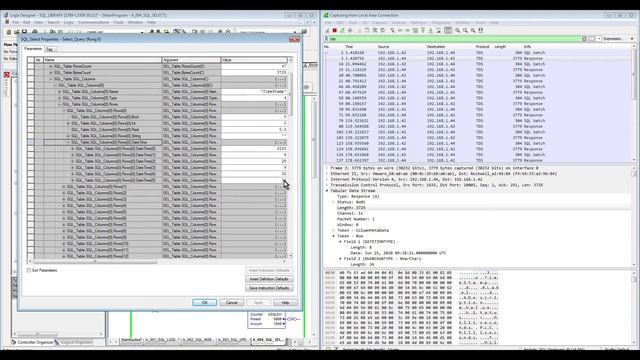640x360 pixels.
Task: Click Wireshark Expression button
Action: click(612, 39)
